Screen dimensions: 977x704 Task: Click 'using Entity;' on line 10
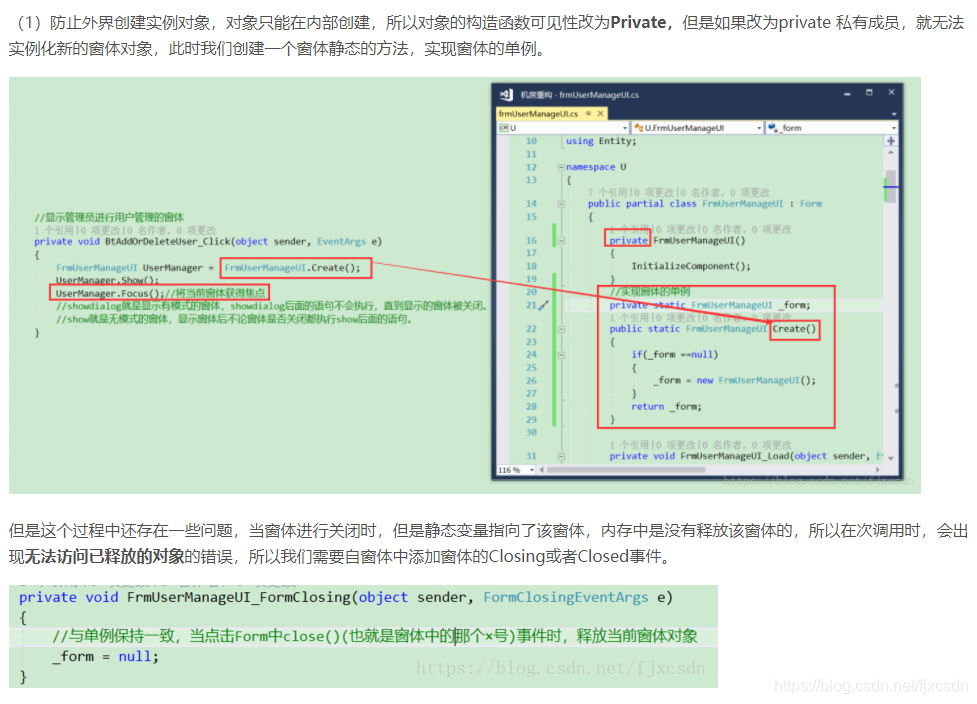(x=601, y=141)
